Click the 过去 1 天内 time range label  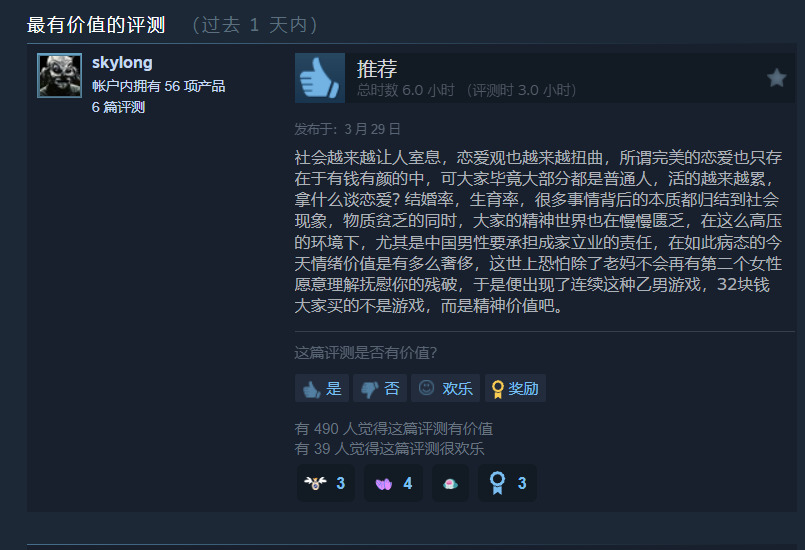254,25
